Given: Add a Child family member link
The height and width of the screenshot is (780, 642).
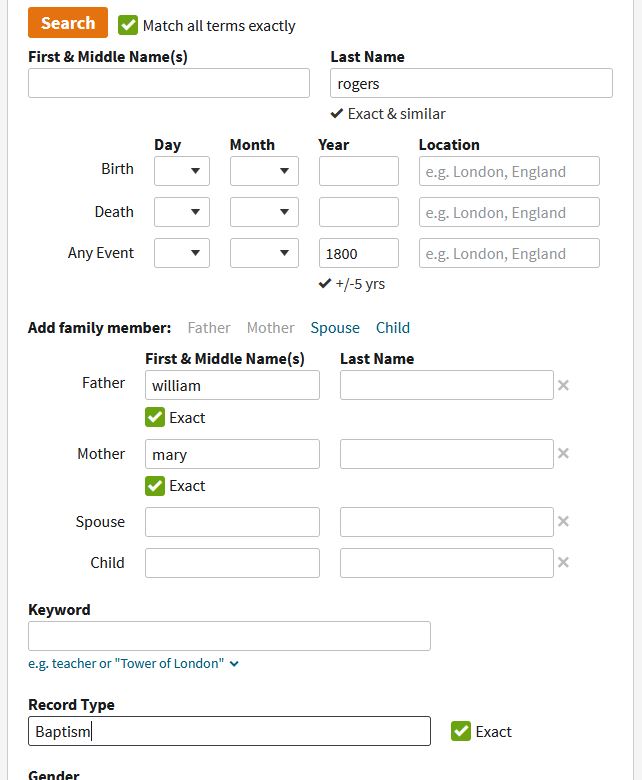Looking at the screenshot, I should click(393, 328).
